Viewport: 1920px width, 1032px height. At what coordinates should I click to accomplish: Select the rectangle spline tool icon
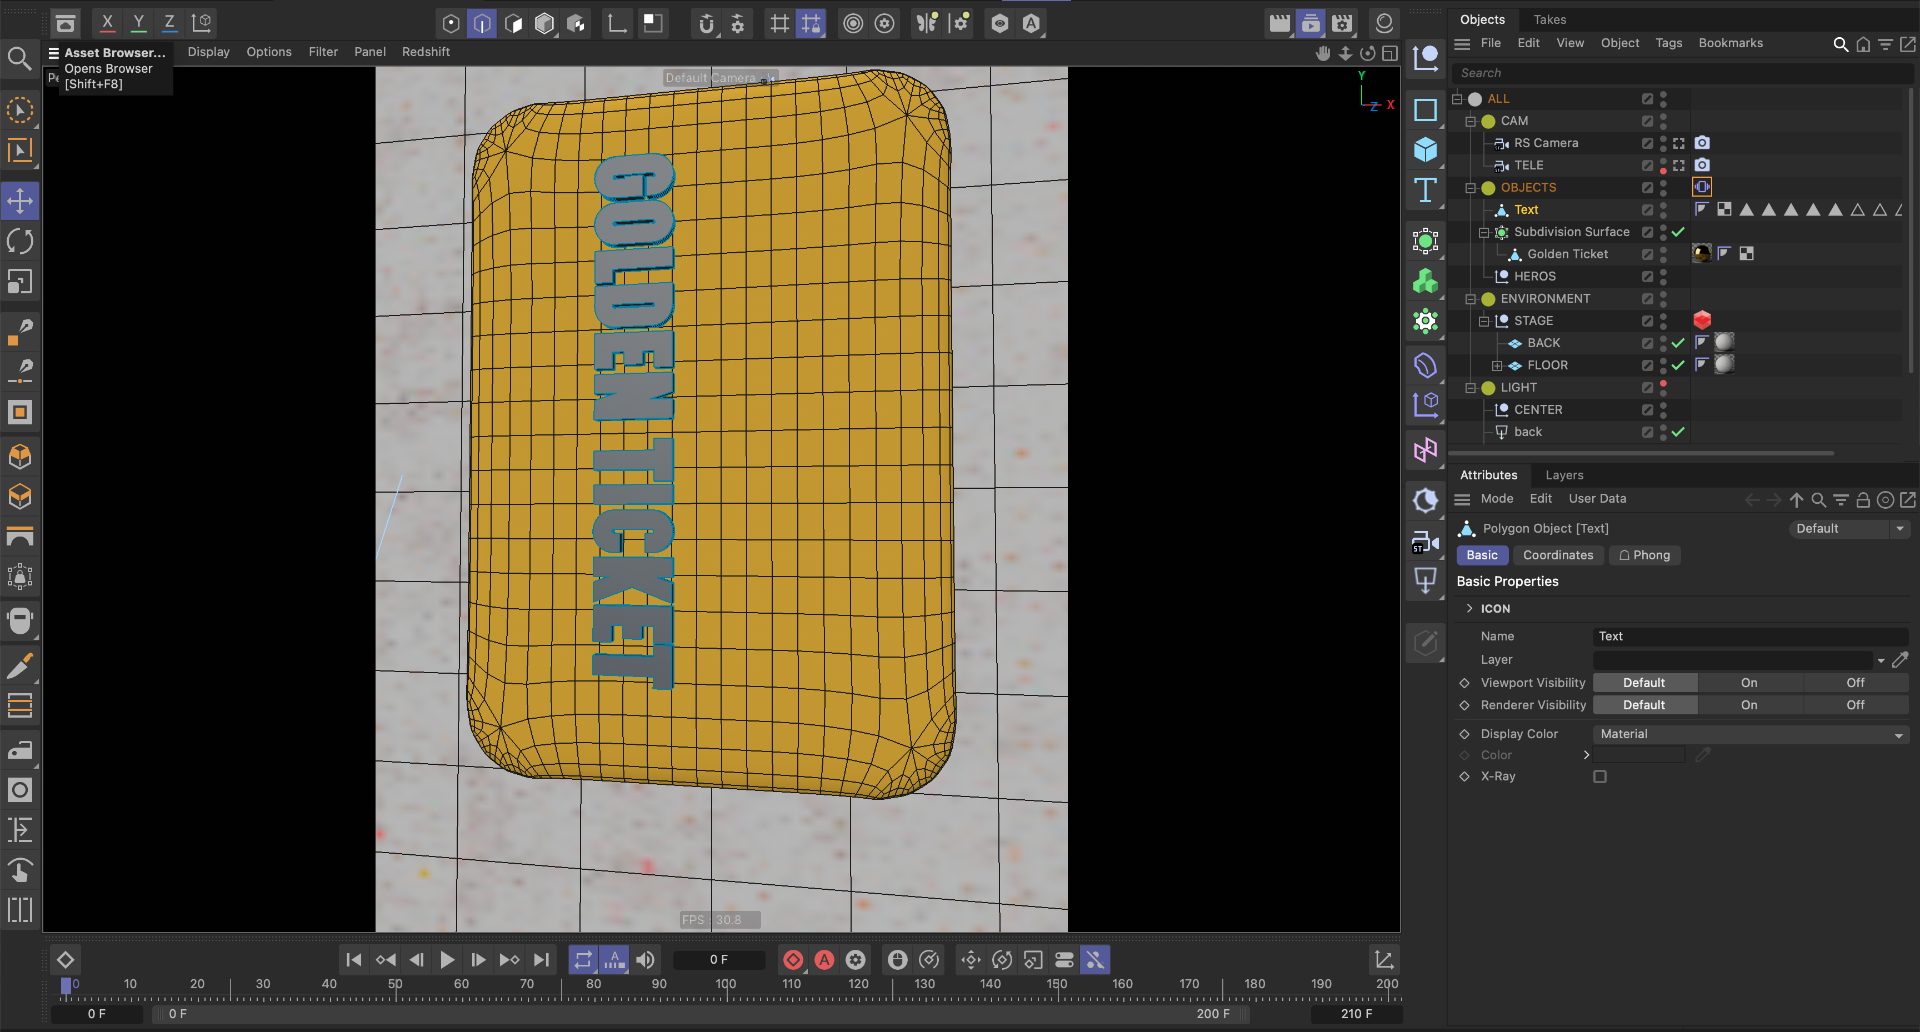click(1426, 110)
